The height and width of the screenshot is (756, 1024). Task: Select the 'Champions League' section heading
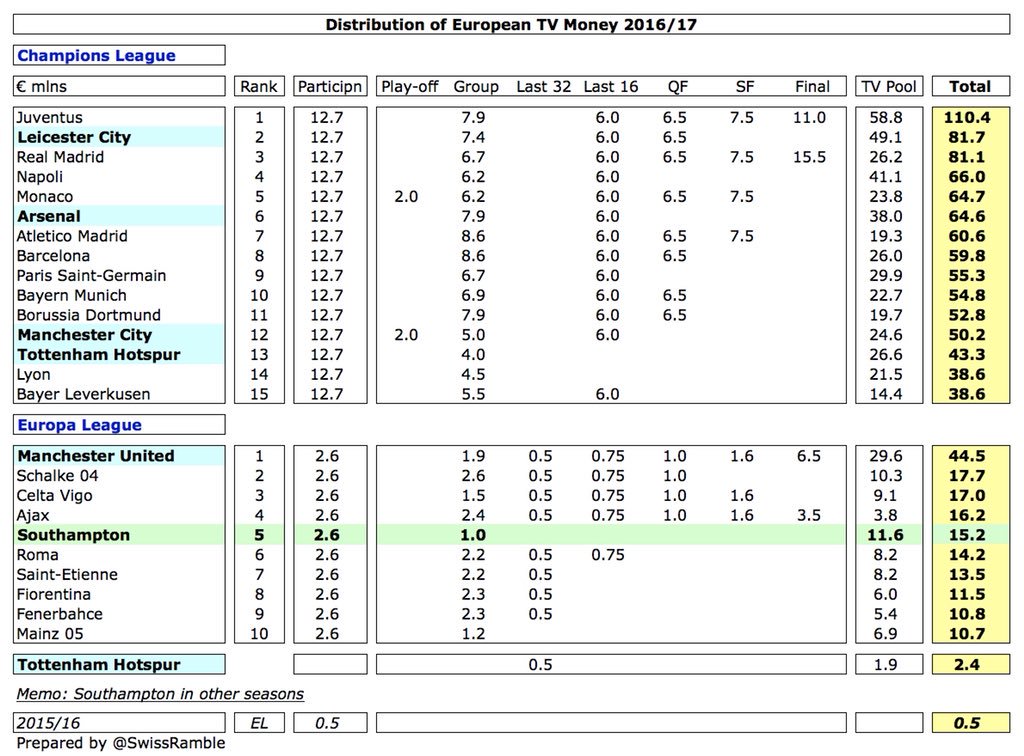pos(96,55)
